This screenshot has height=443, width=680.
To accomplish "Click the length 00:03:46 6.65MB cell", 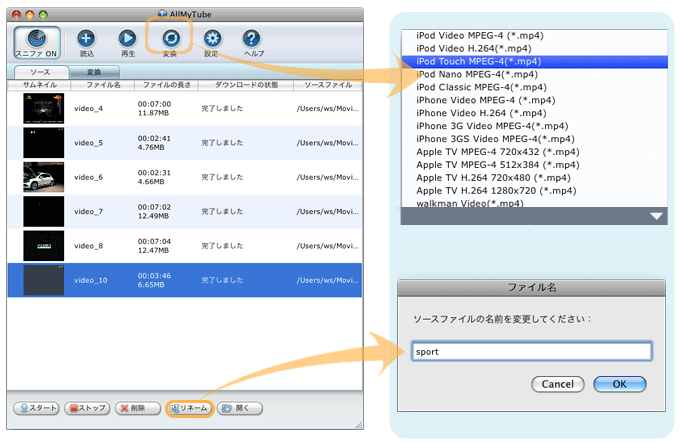I will pos(154,280).
